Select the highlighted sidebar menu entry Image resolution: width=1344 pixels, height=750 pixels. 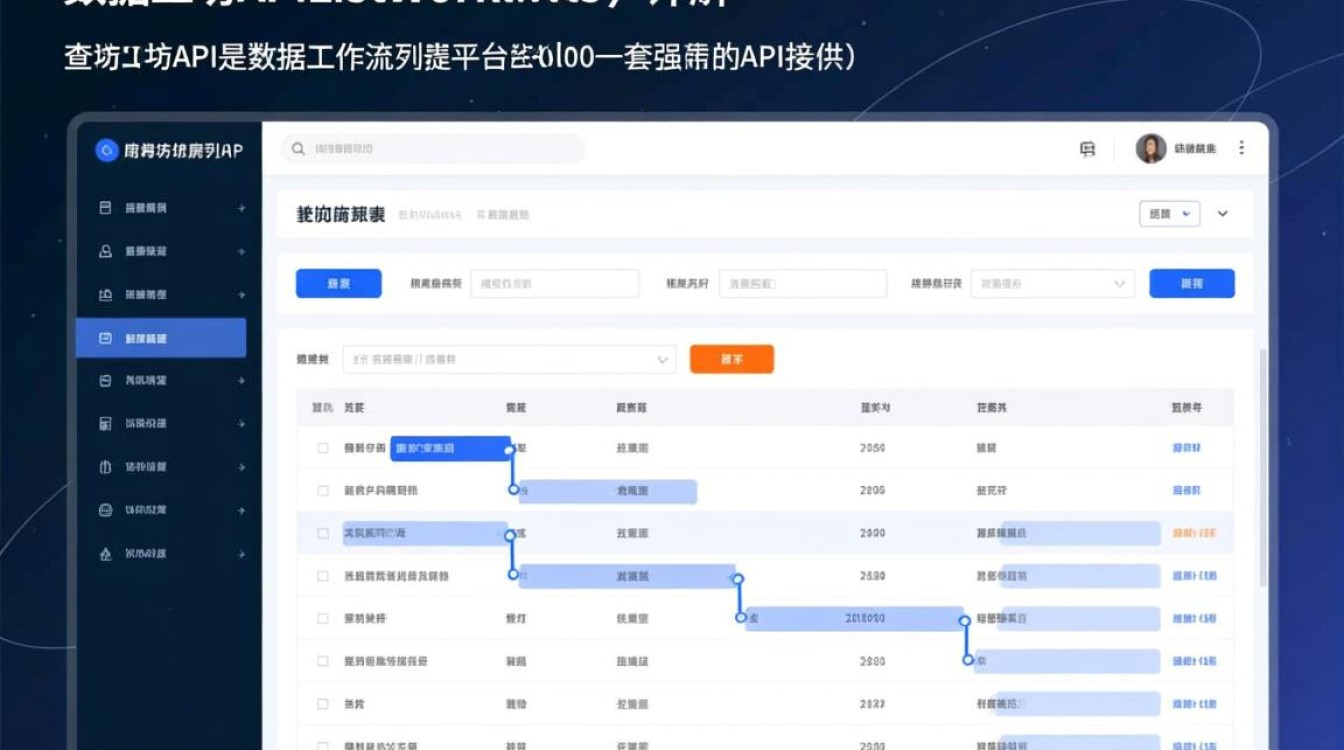(160, 338)
